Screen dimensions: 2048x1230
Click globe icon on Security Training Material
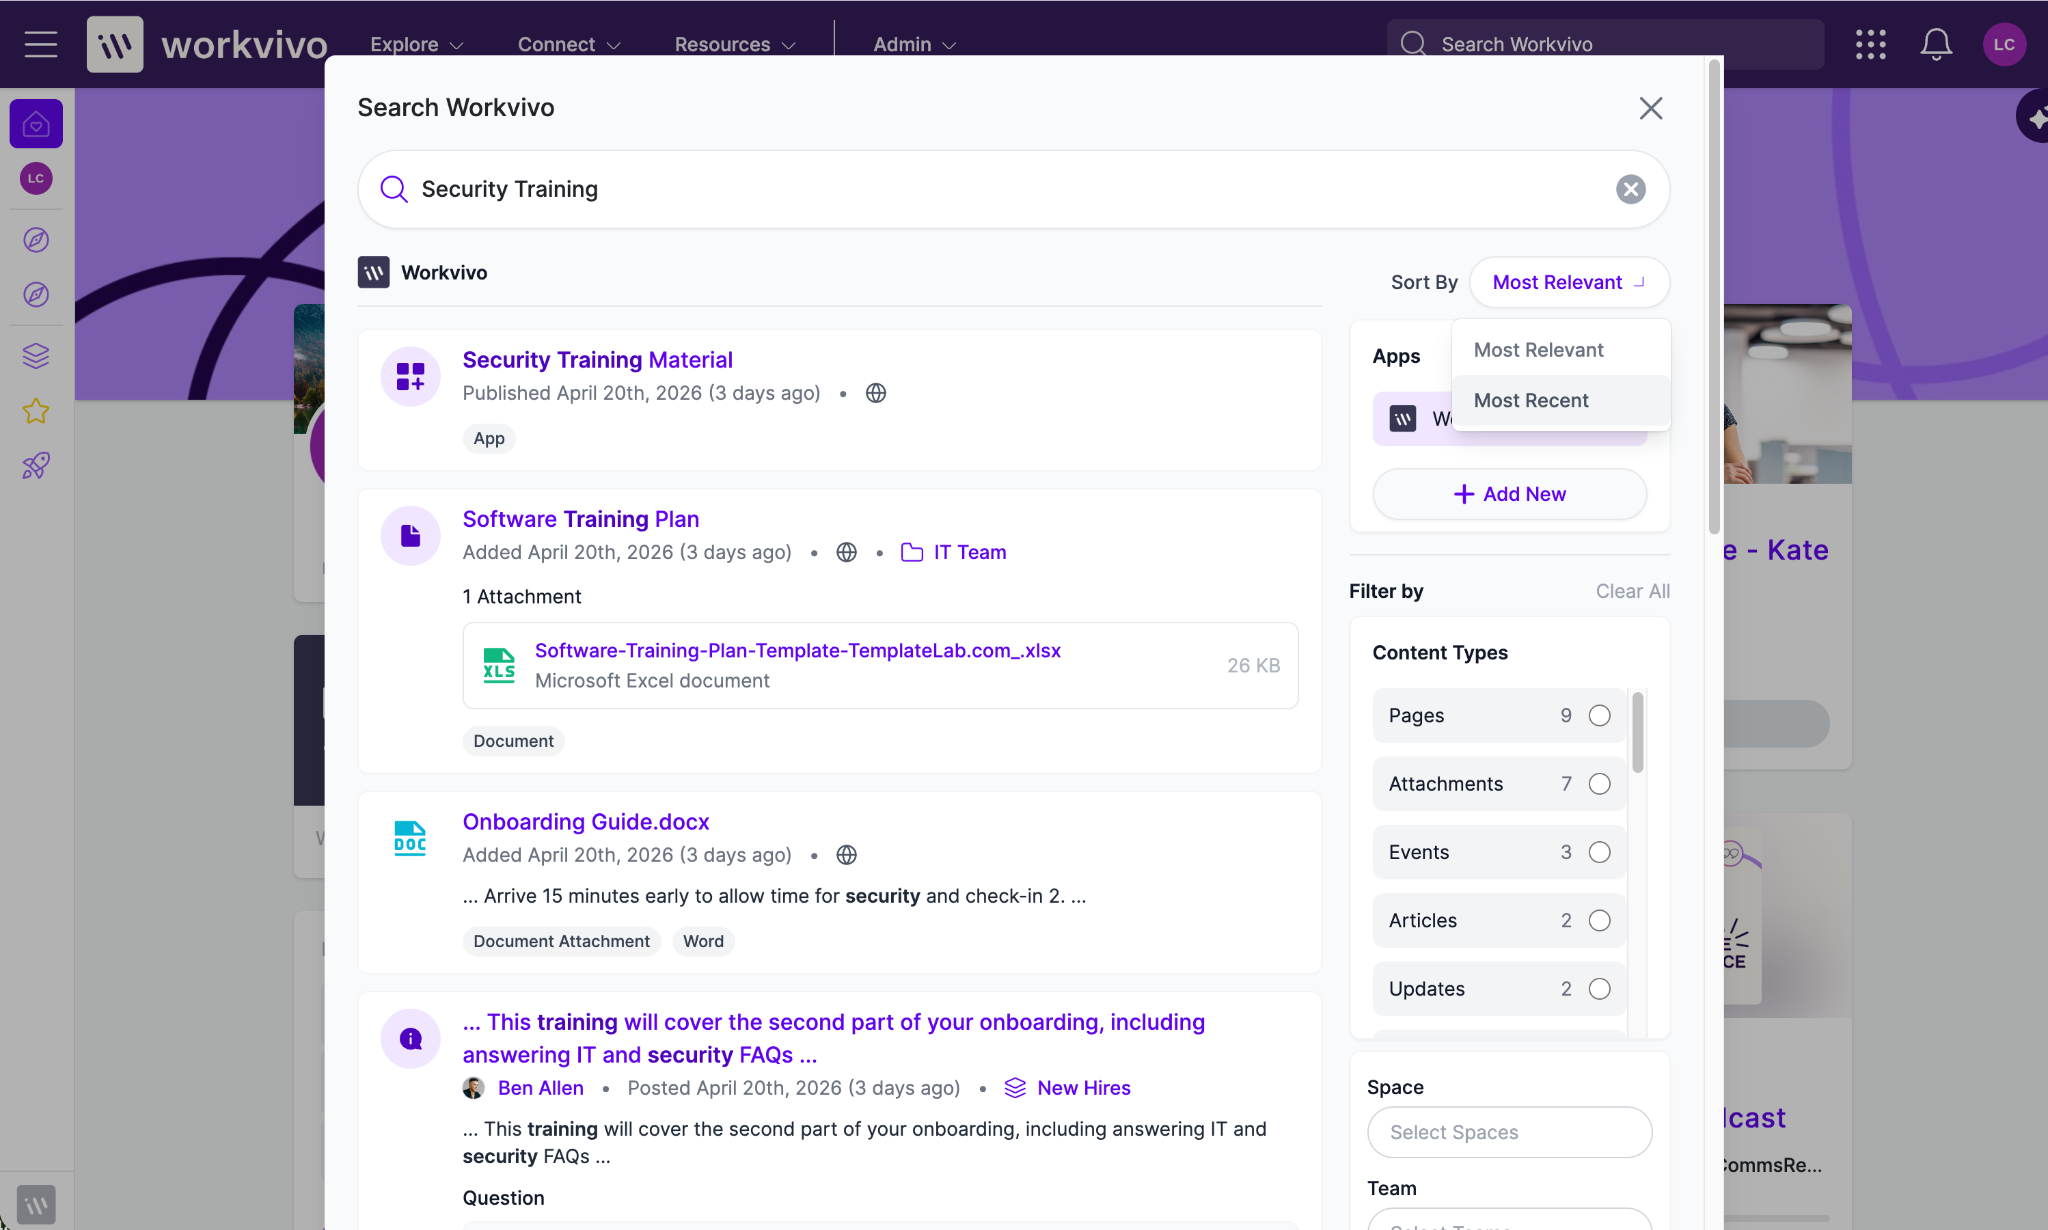coord(876,393)
